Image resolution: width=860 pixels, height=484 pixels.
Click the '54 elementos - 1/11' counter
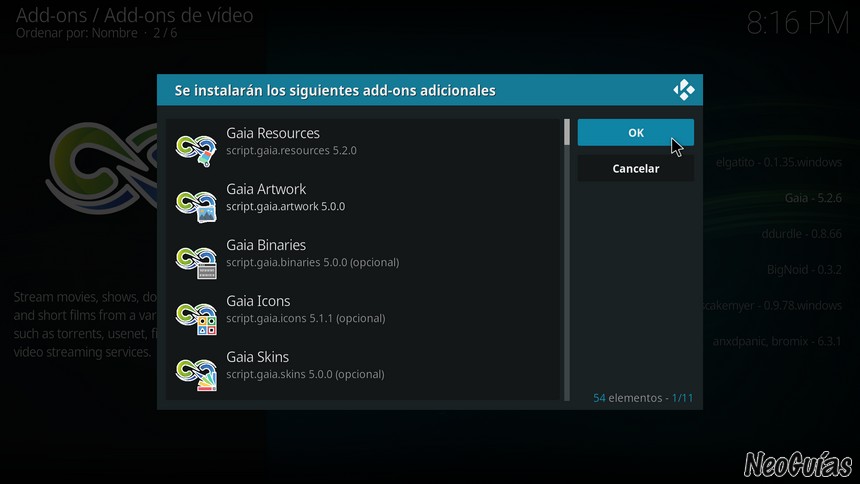pyautogui.click(x=643, y=398)
